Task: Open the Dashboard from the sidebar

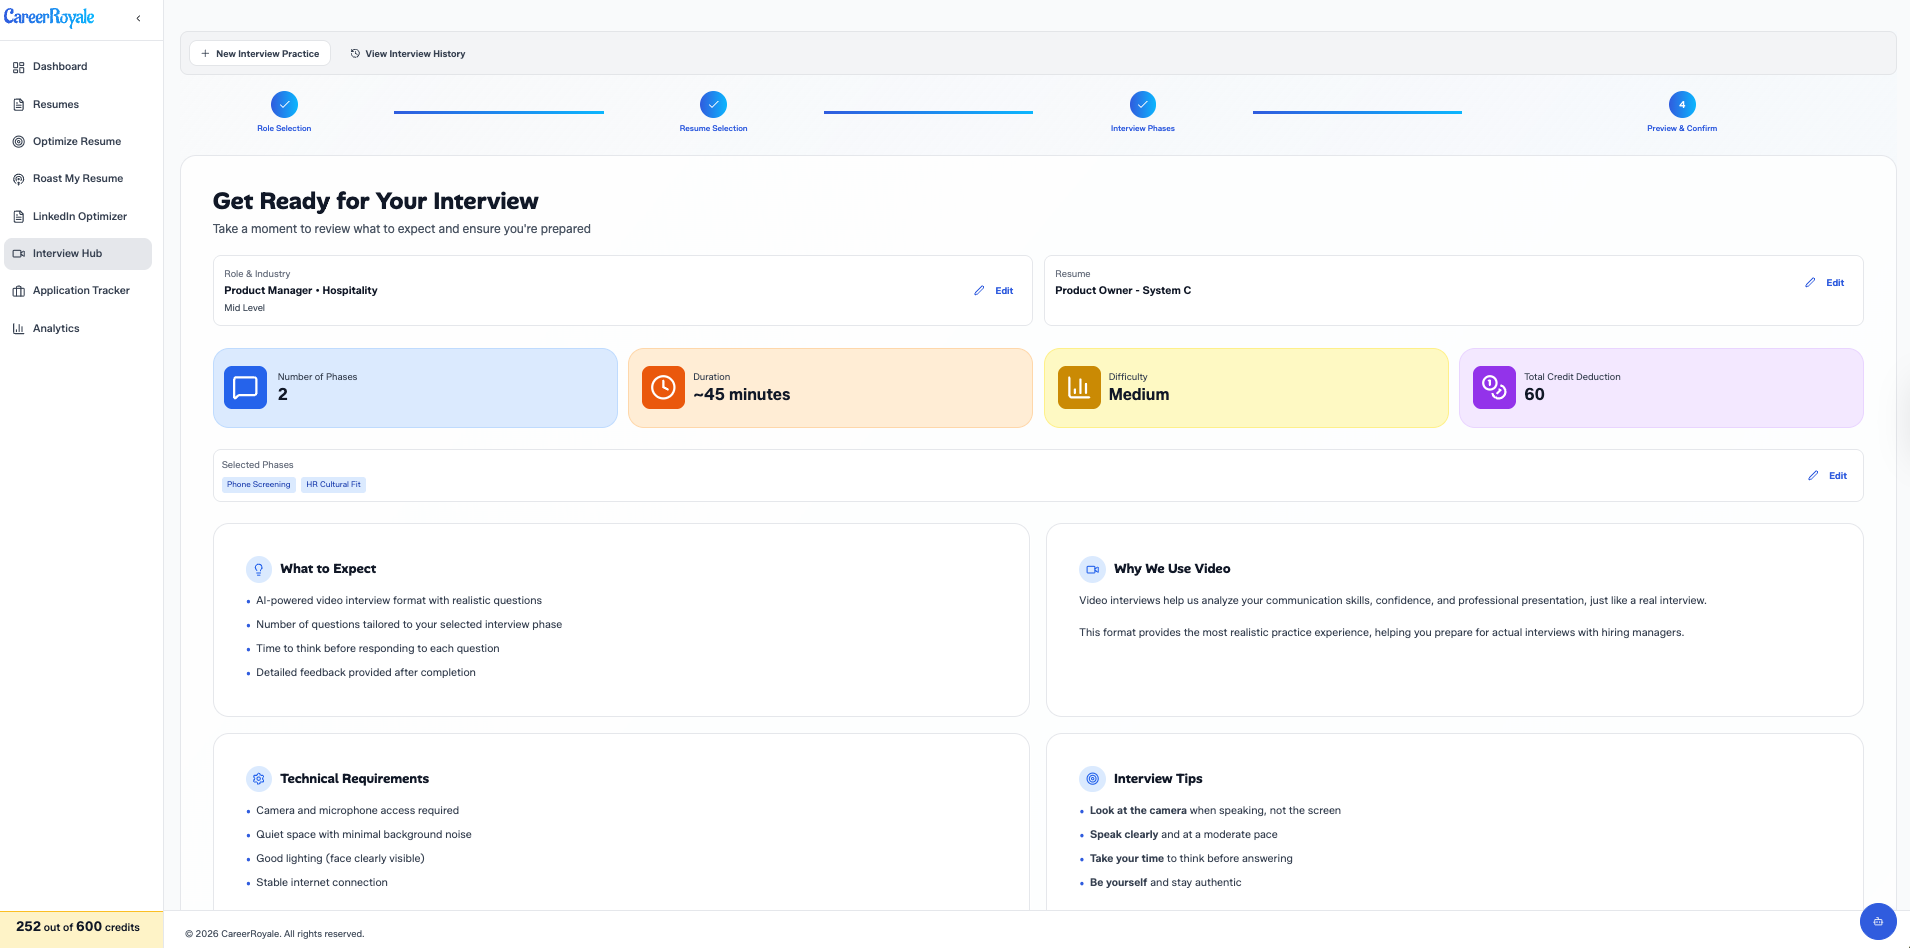Action: point(60,66)
